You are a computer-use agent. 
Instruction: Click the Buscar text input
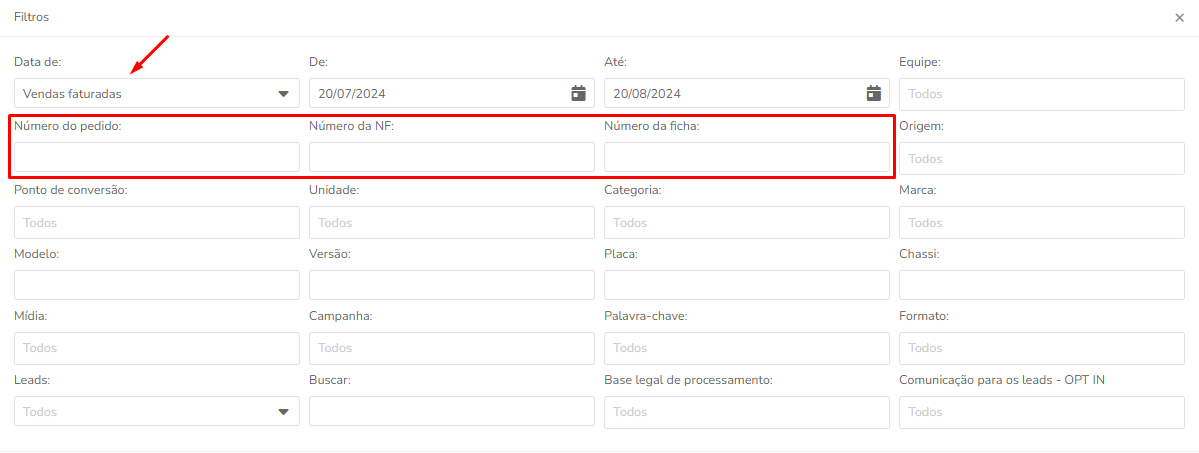point(452,411)
